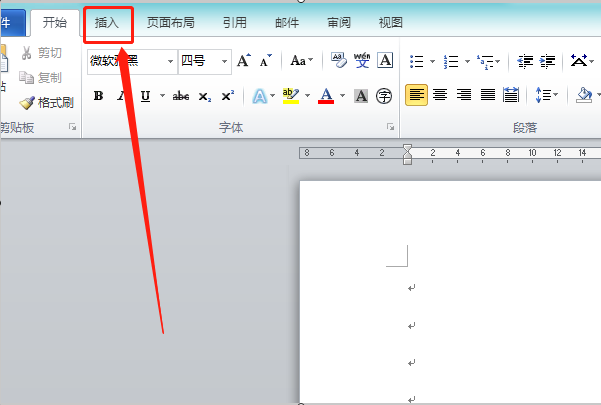Click the 剪切 (Cut) button
The image size is (601, 405).
[41, 53]
